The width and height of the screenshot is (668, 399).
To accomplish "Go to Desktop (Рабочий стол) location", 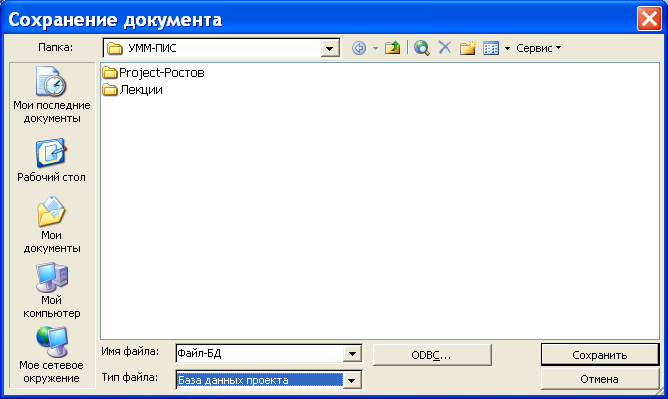I will (52, 161).
